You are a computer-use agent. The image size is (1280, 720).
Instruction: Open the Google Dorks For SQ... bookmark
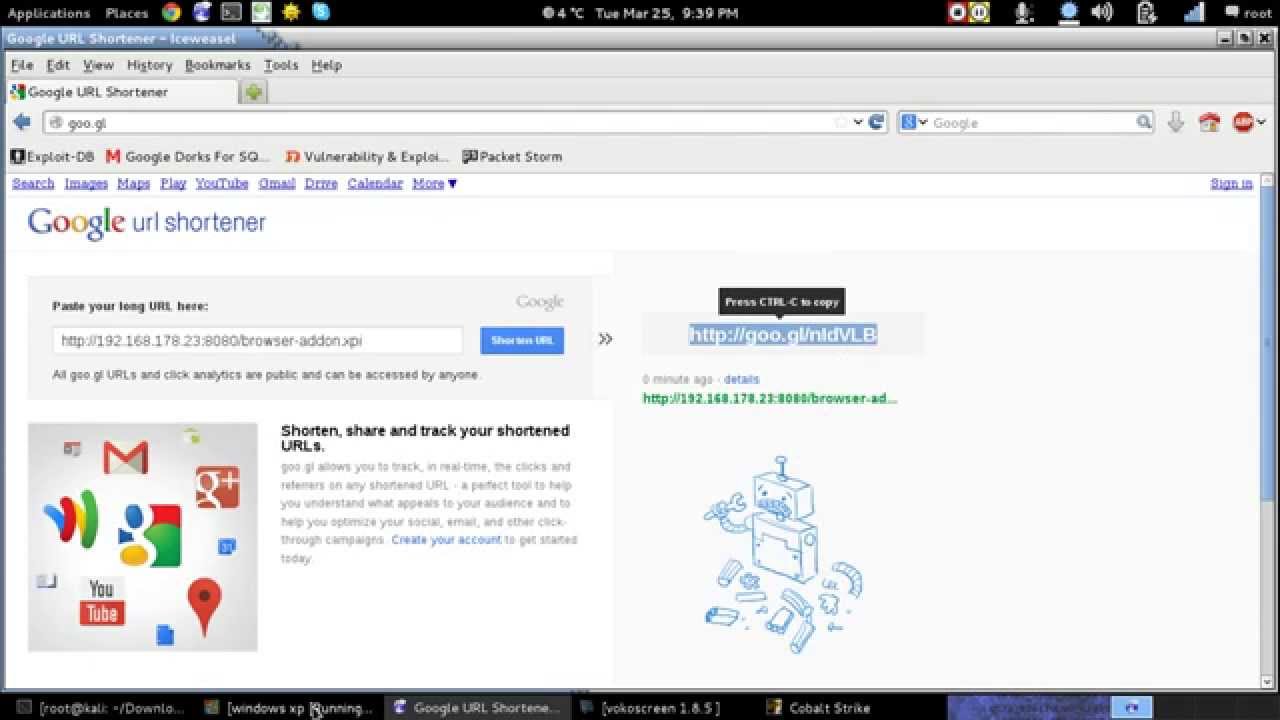(x=188, y=157)
